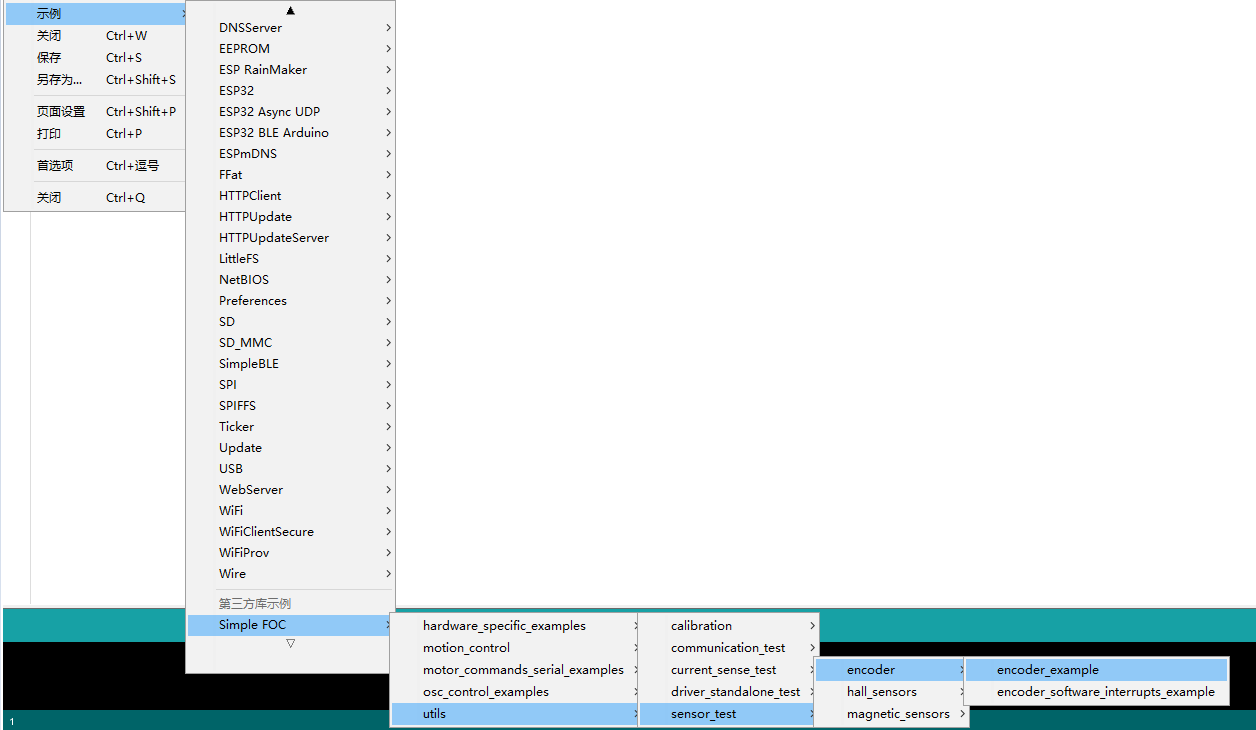Click the up scroll arrow in examples list
This screenshot has width=1256, height=730.
pos(290,9)
